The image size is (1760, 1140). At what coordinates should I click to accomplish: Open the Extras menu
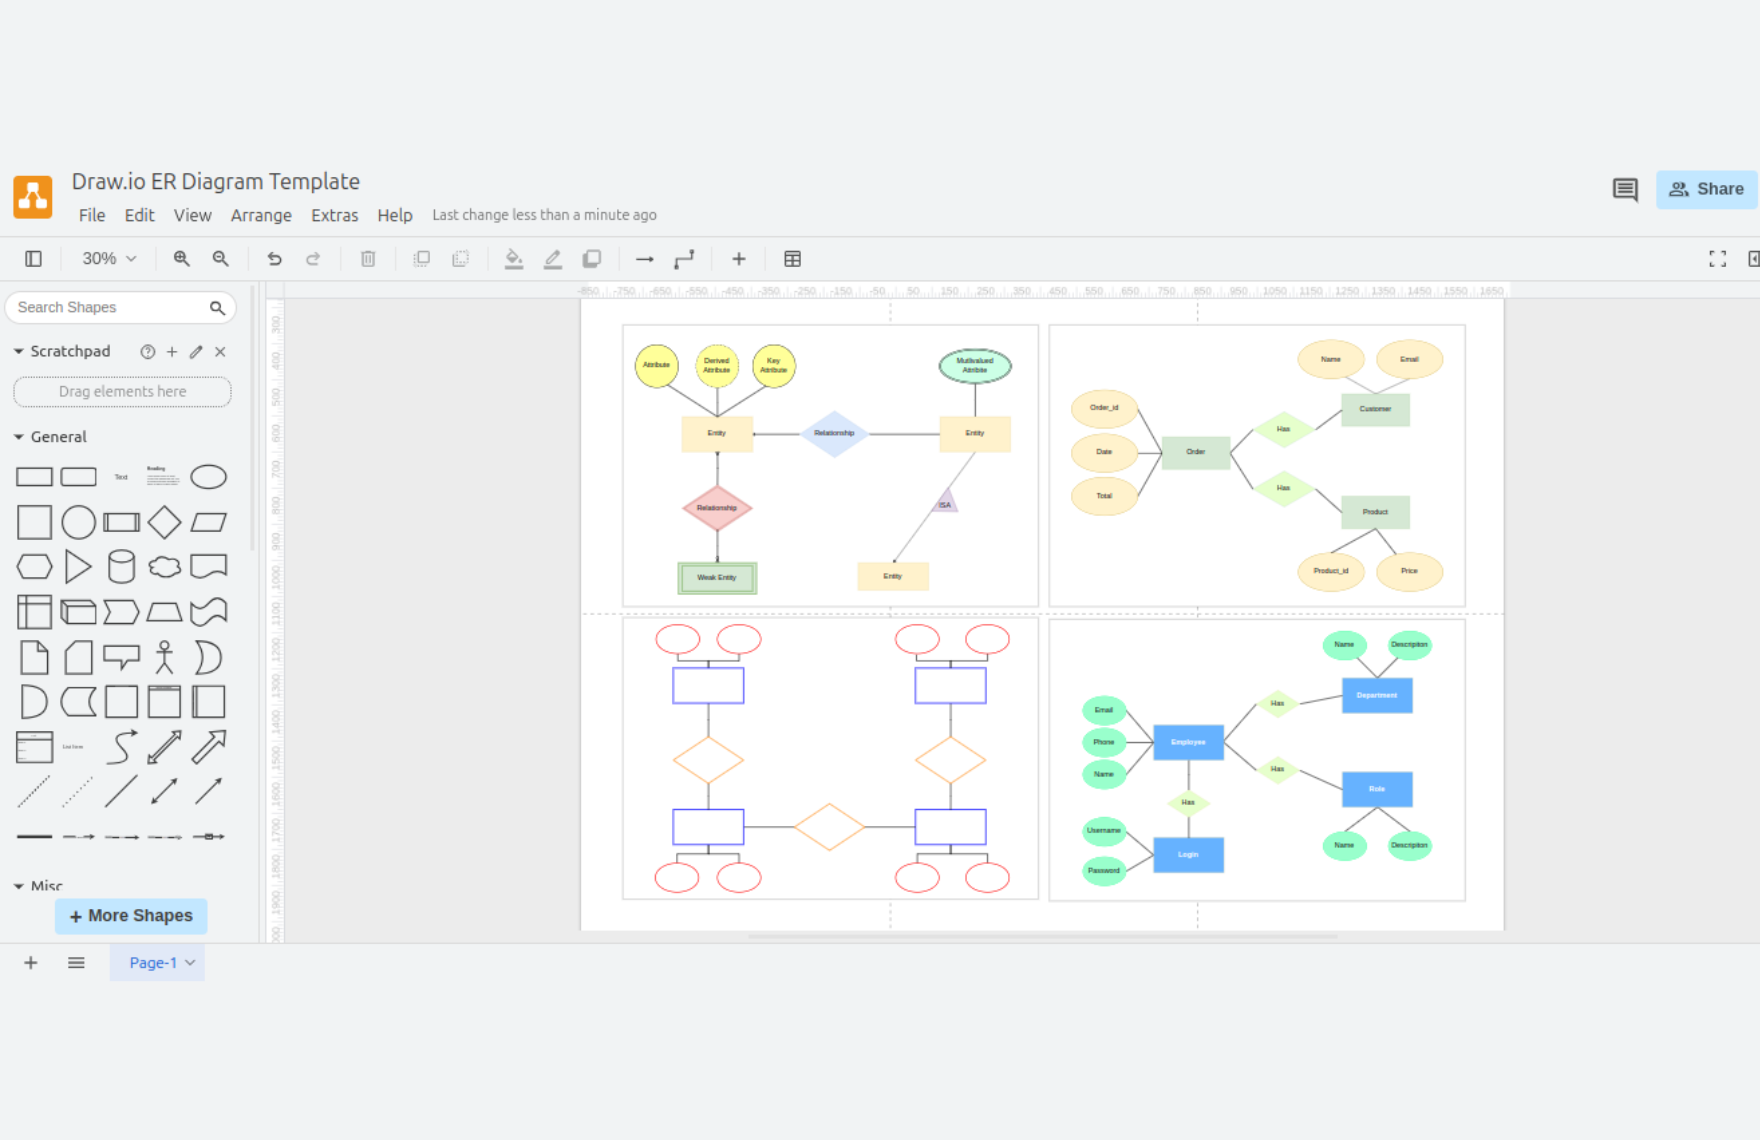tap(334, 215)
